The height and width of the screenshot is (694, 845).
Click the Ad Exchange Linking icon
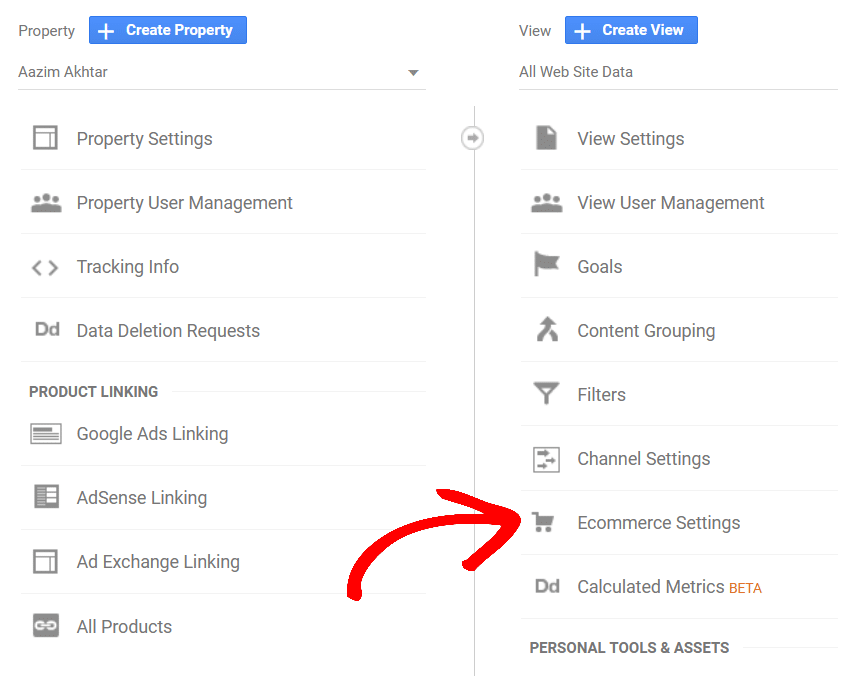pyautogui.click(x=45, y=561)
